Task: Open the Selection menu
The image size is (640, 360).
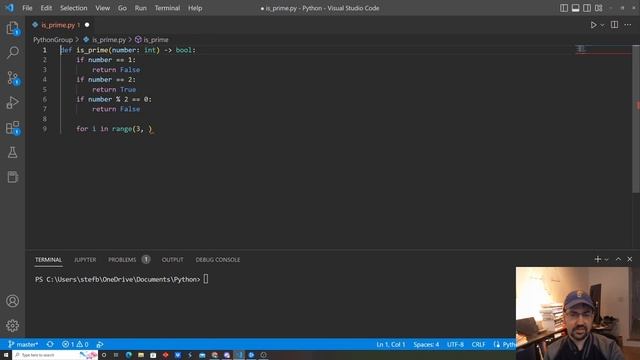Action: pyautogui.click(x=73, y=8)
